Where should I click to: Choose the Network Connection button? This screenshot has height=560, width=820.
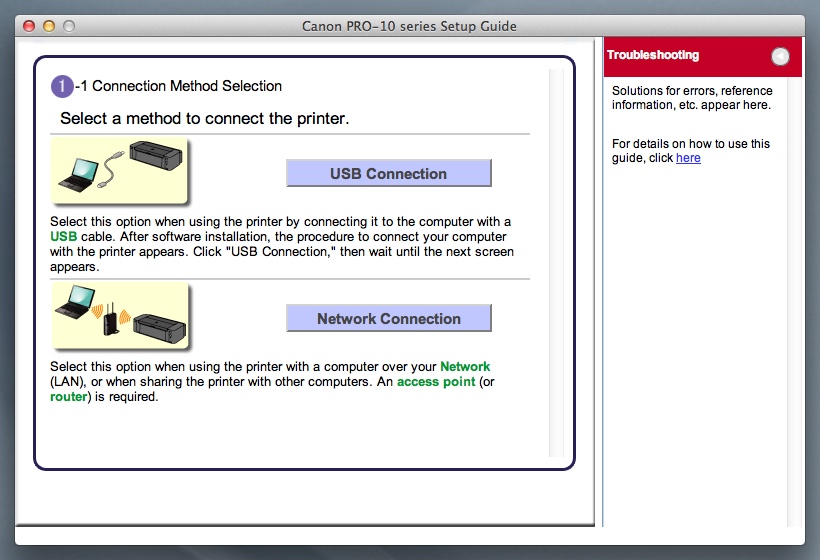[x=388, y=319]
